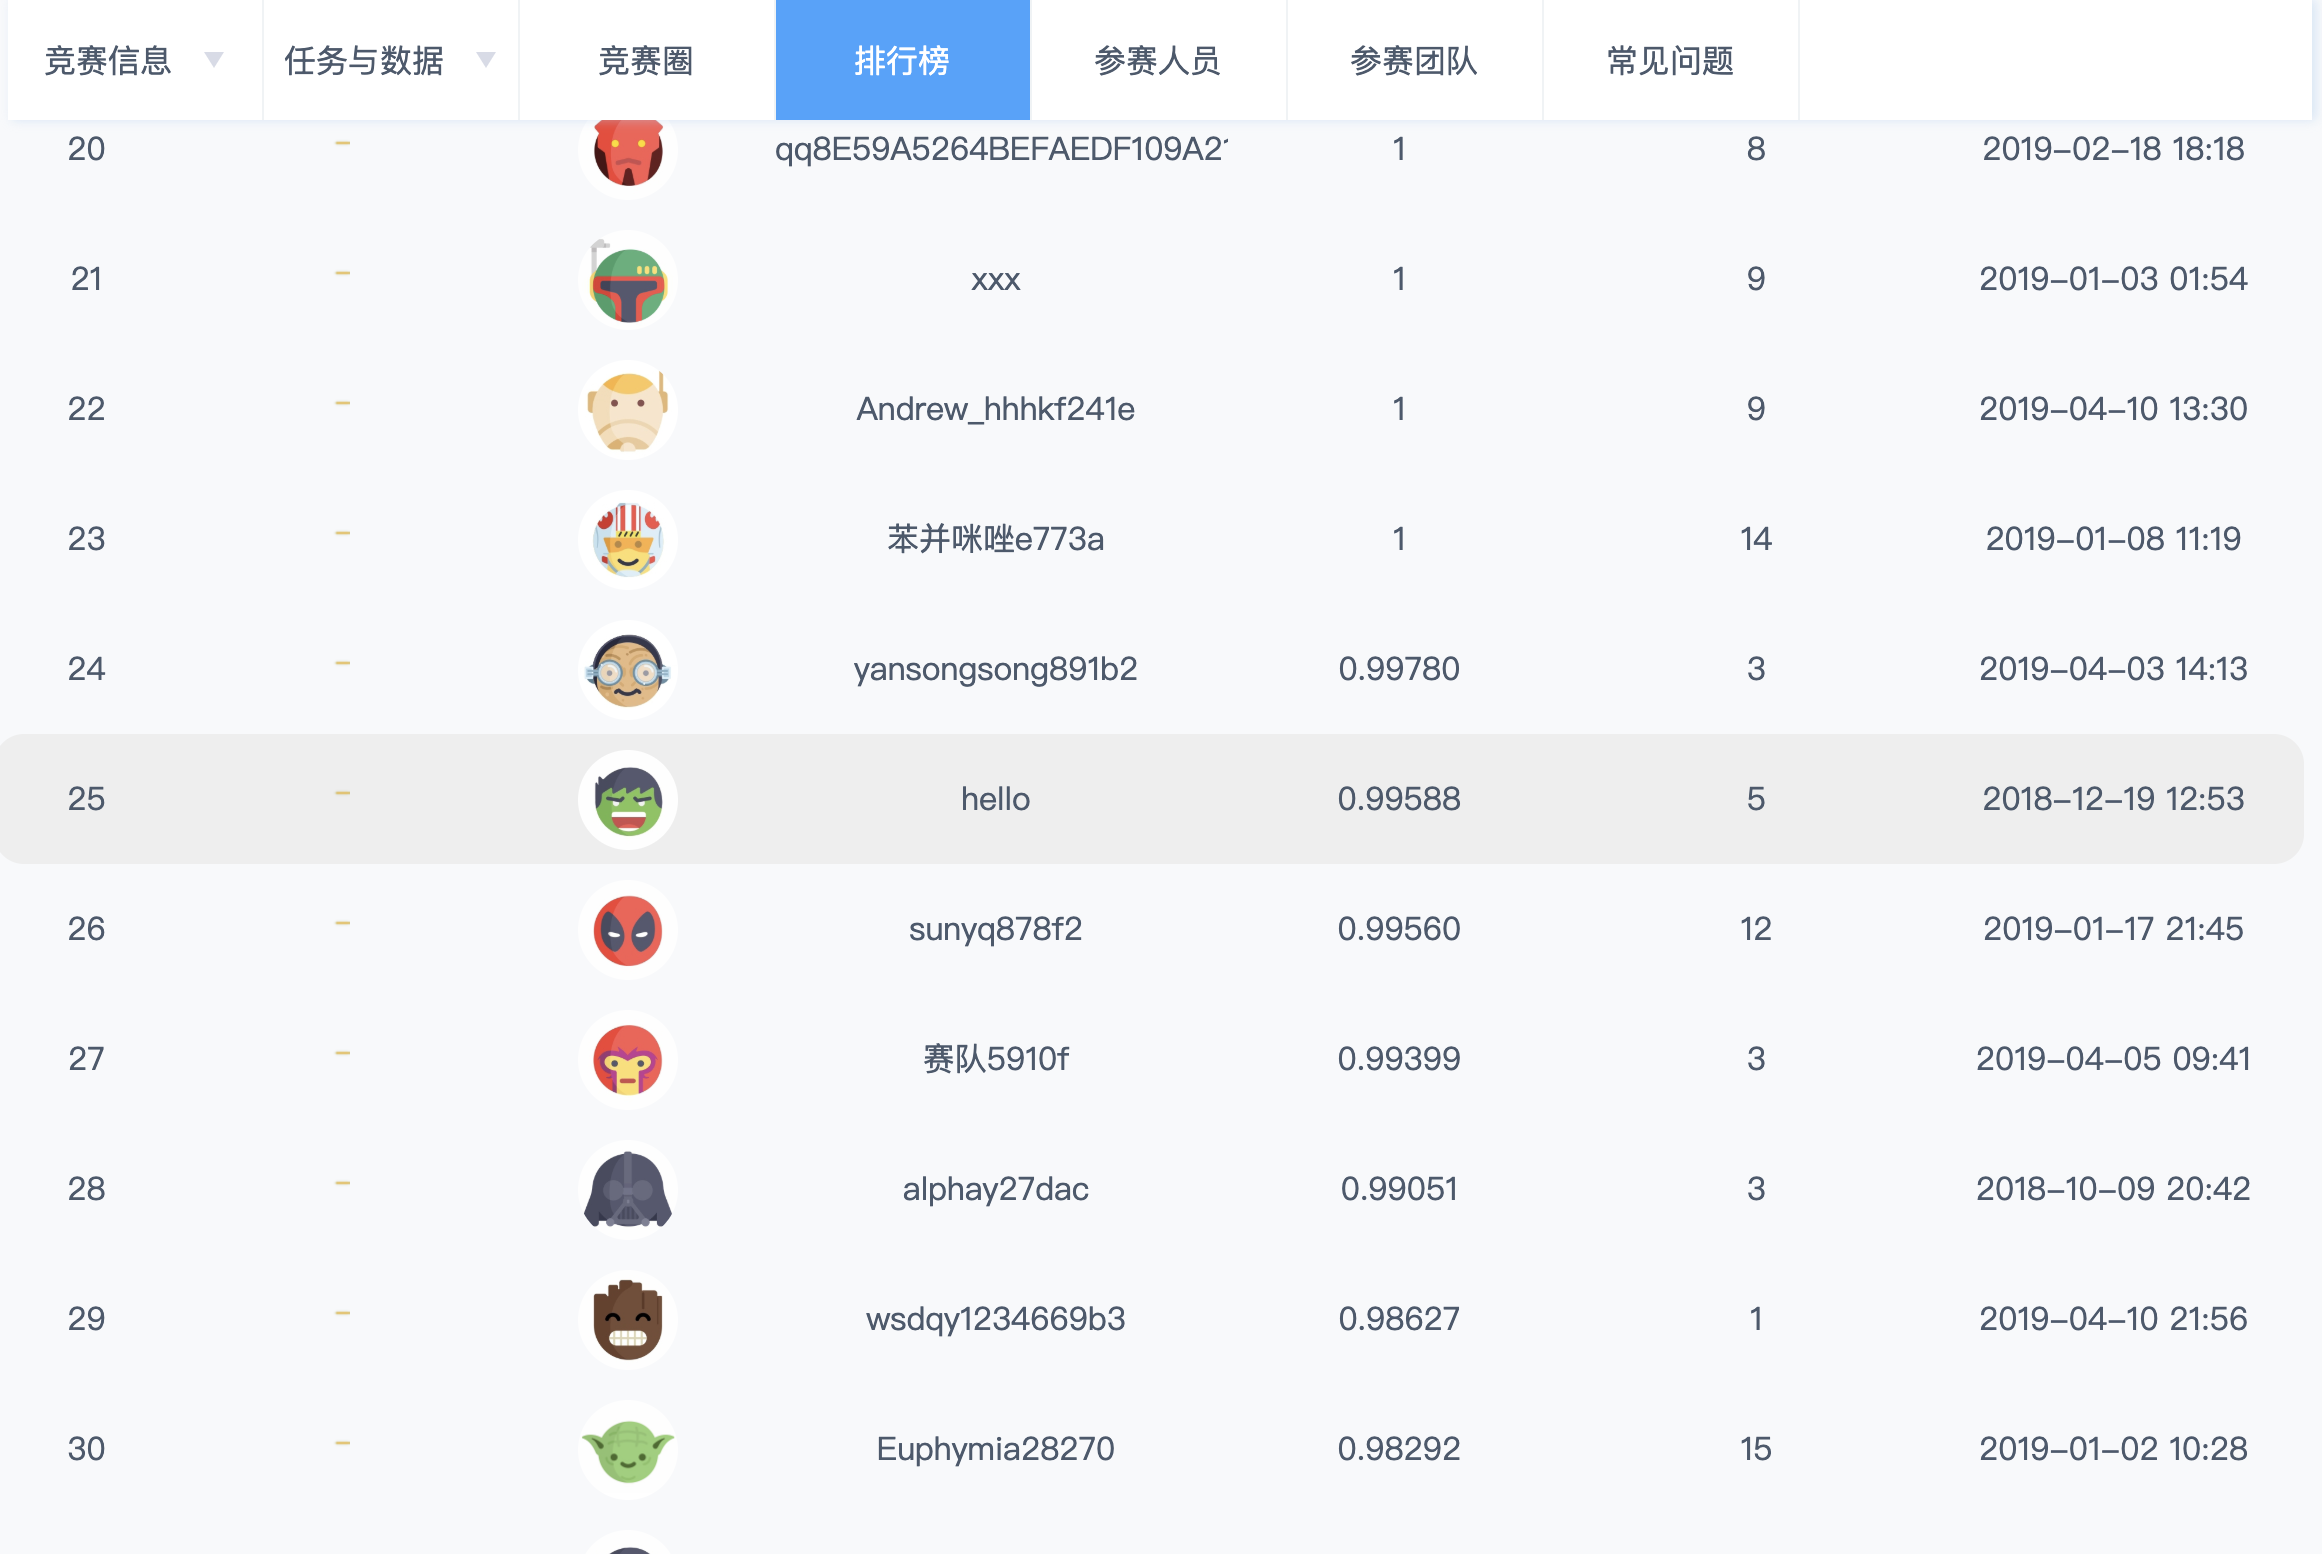Click the Darth Vader helmet avatar

[628, 1190]
